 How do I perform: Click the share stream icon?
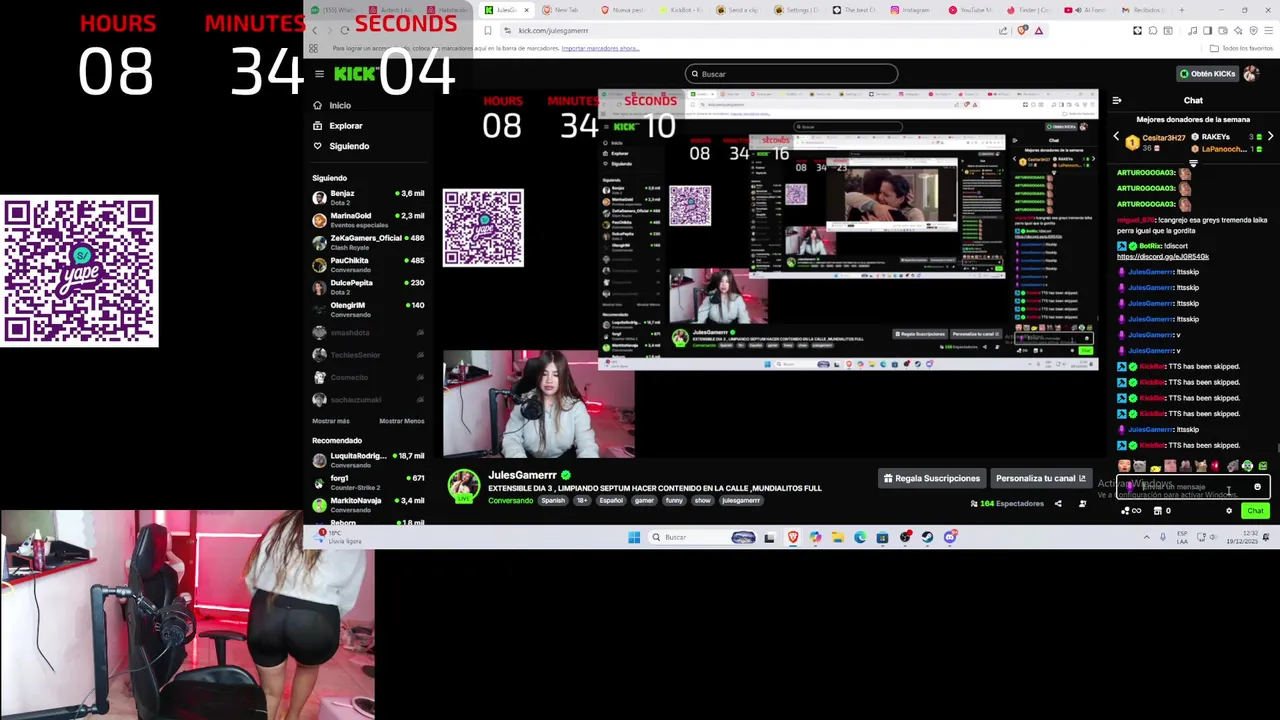(x=1058, y=503)
